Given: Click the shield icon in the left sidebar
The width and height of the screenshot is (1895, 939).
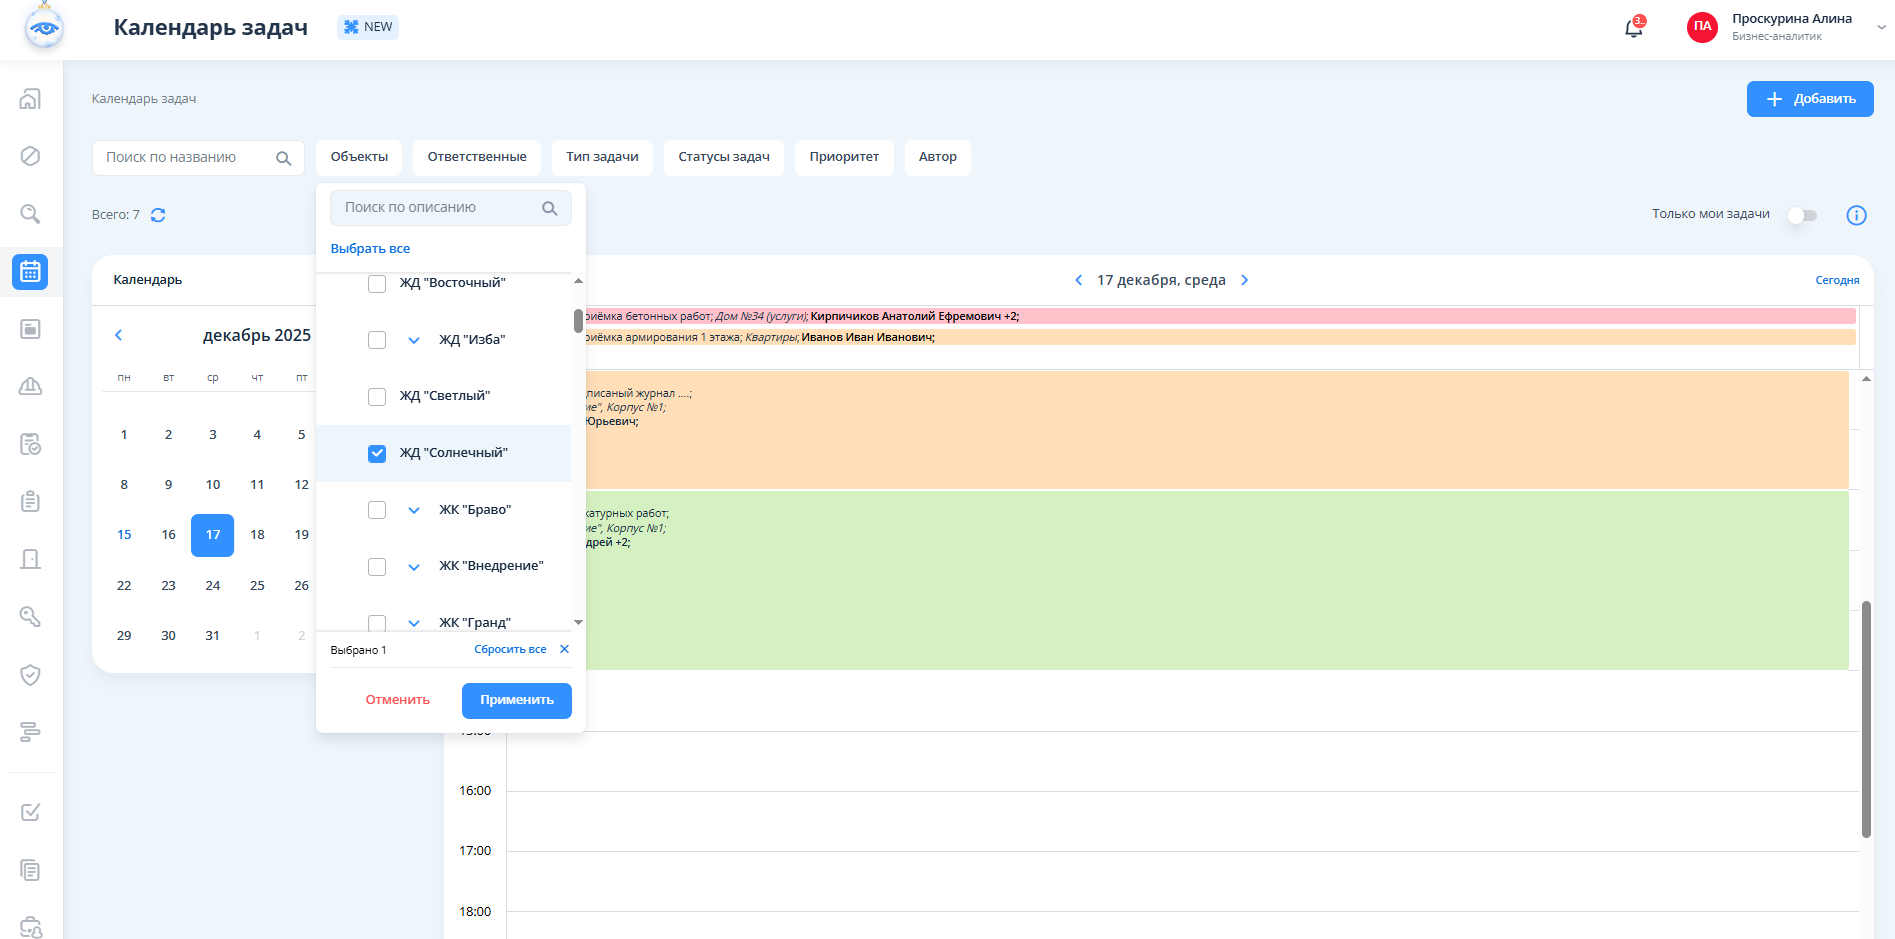Looking at the screenshot, I should (30, 675).
